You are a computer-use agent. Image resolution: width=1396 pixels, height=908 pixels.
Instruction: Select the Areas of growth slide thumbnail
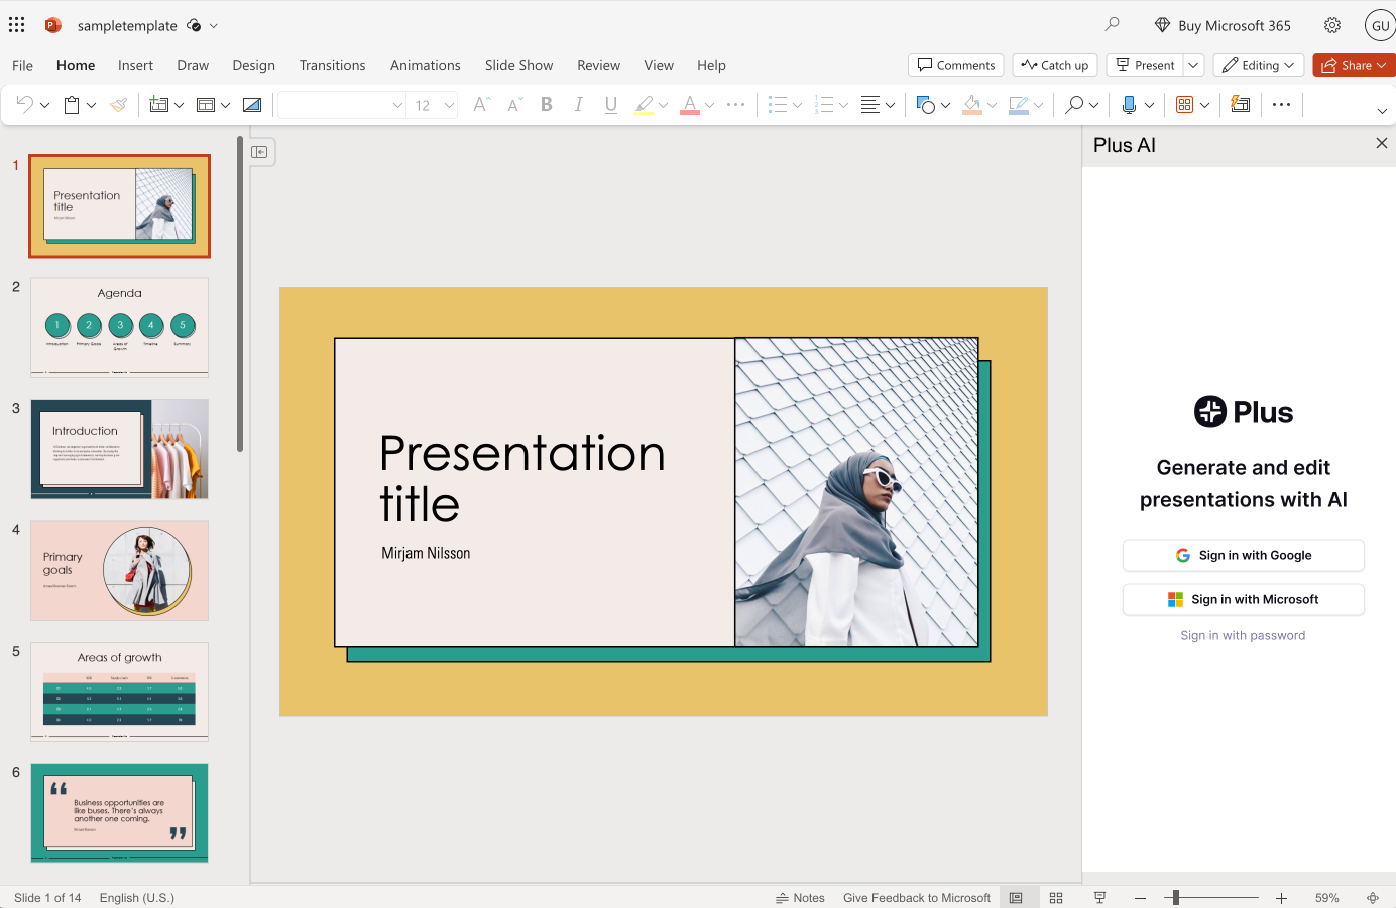(x=119, y=692)
